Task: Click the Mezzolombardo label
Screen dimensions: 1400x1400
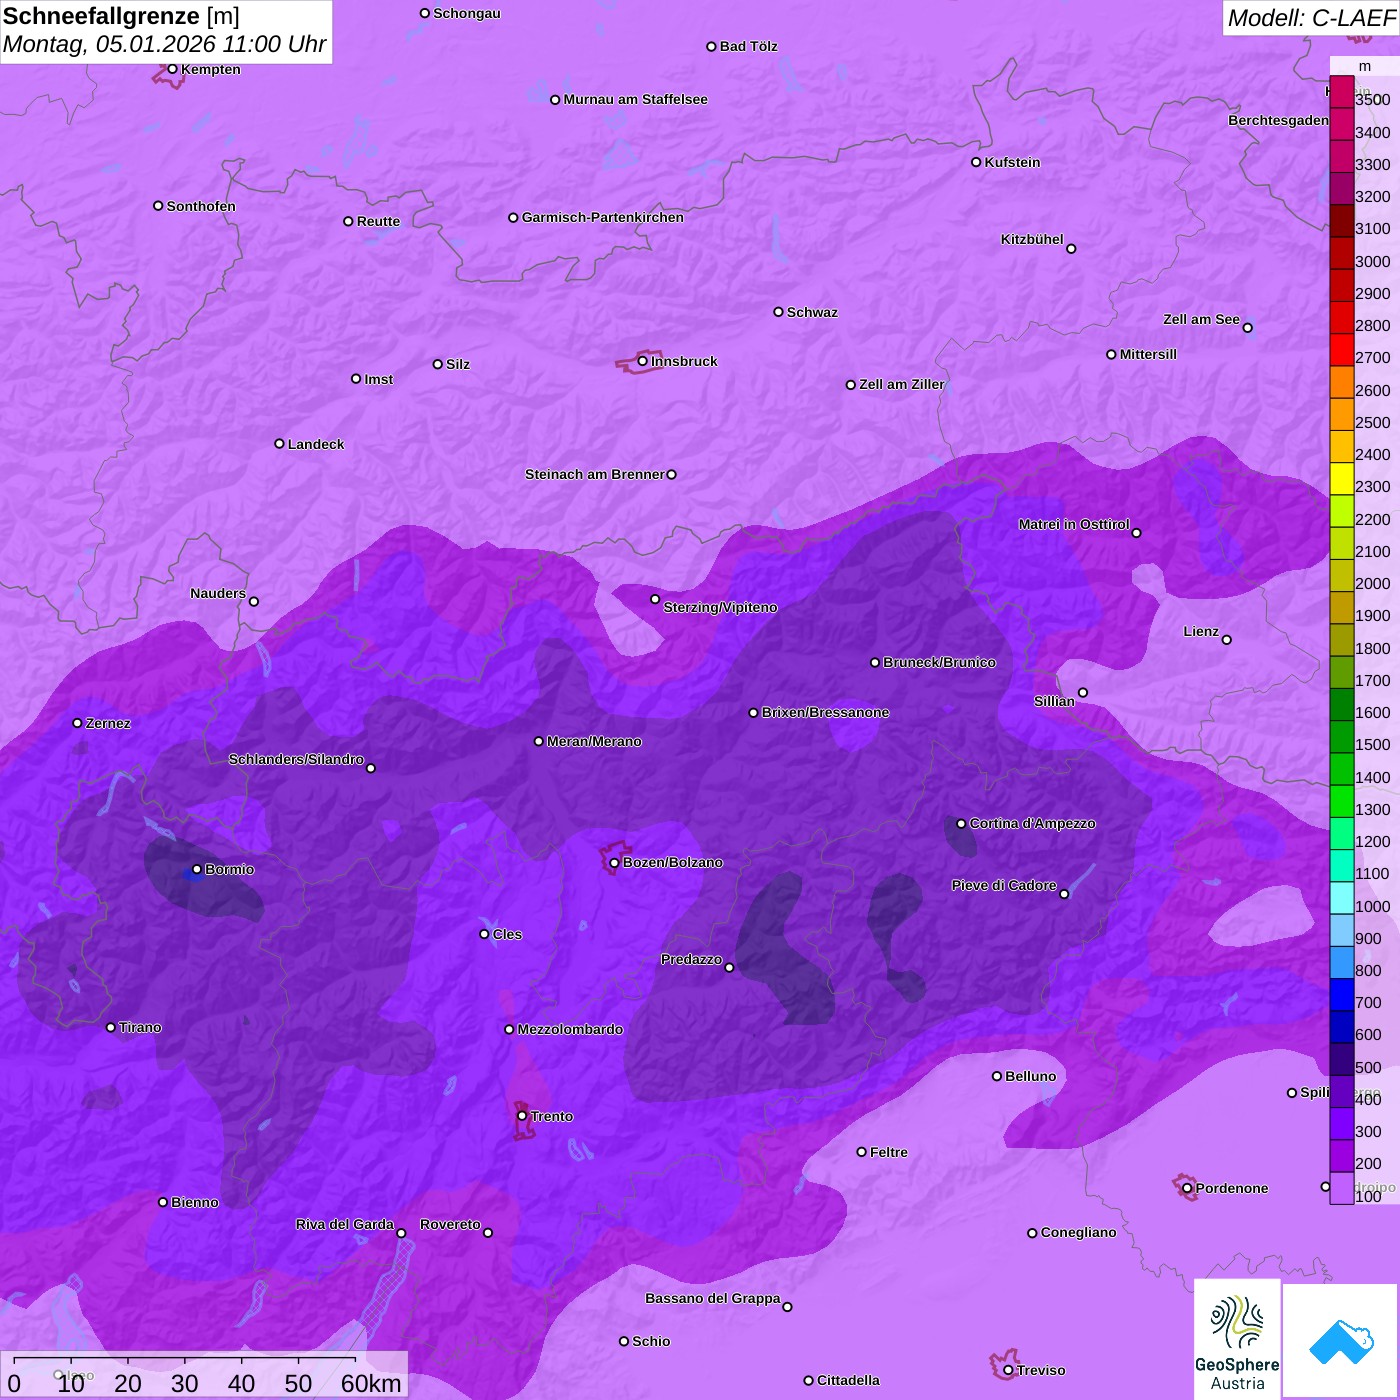Action: pyautogui.click(x=570, y=1029)
